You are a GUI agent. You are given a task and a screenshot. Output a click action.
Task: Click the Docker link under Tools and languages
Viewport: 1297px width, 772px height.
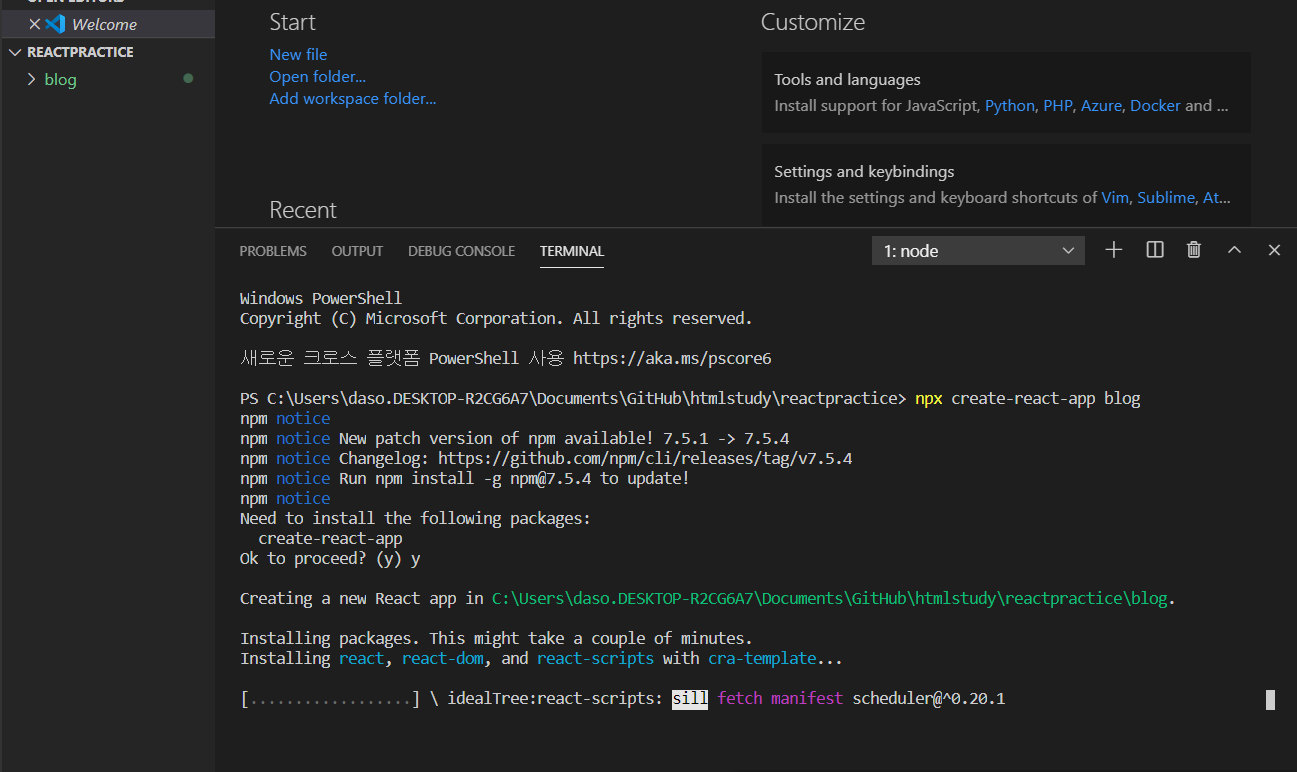[x=1155, y=105]
